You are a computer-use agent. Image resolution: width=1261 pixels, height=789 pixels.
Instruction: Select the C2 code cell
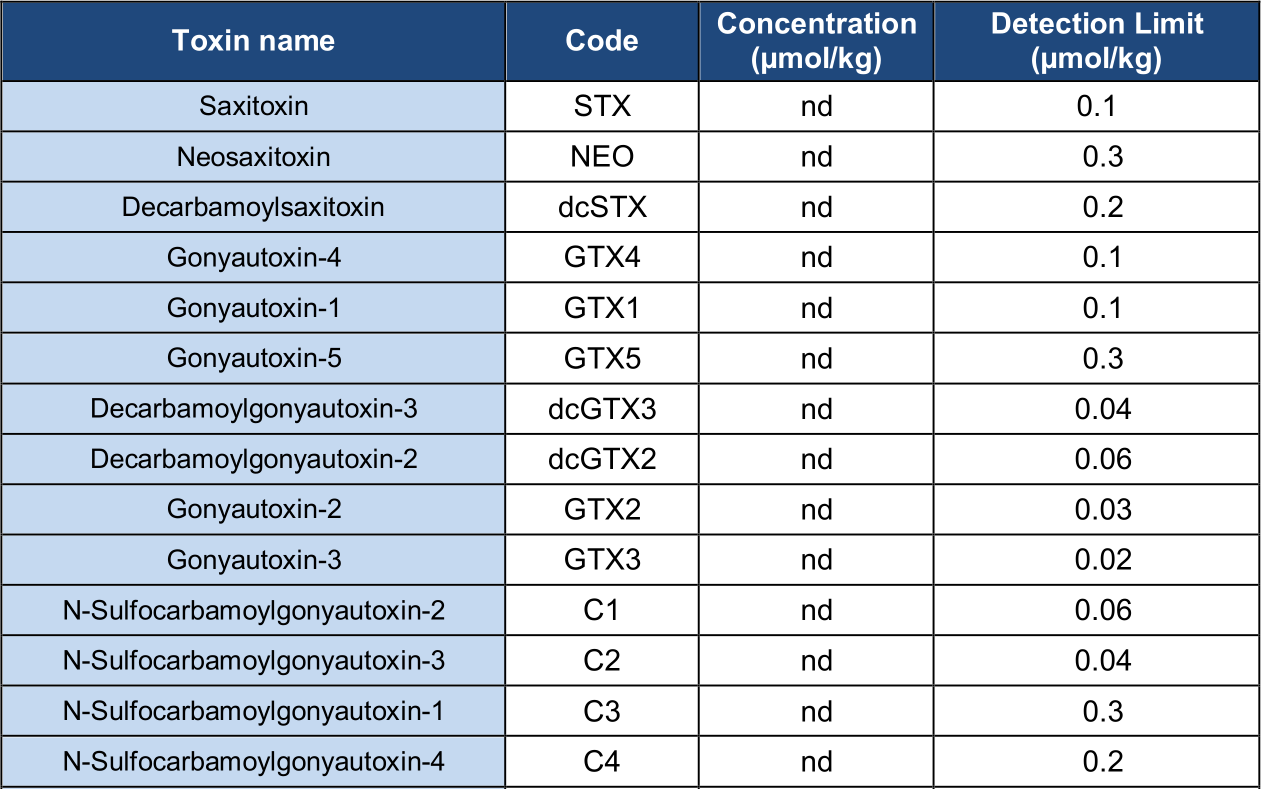602,661
